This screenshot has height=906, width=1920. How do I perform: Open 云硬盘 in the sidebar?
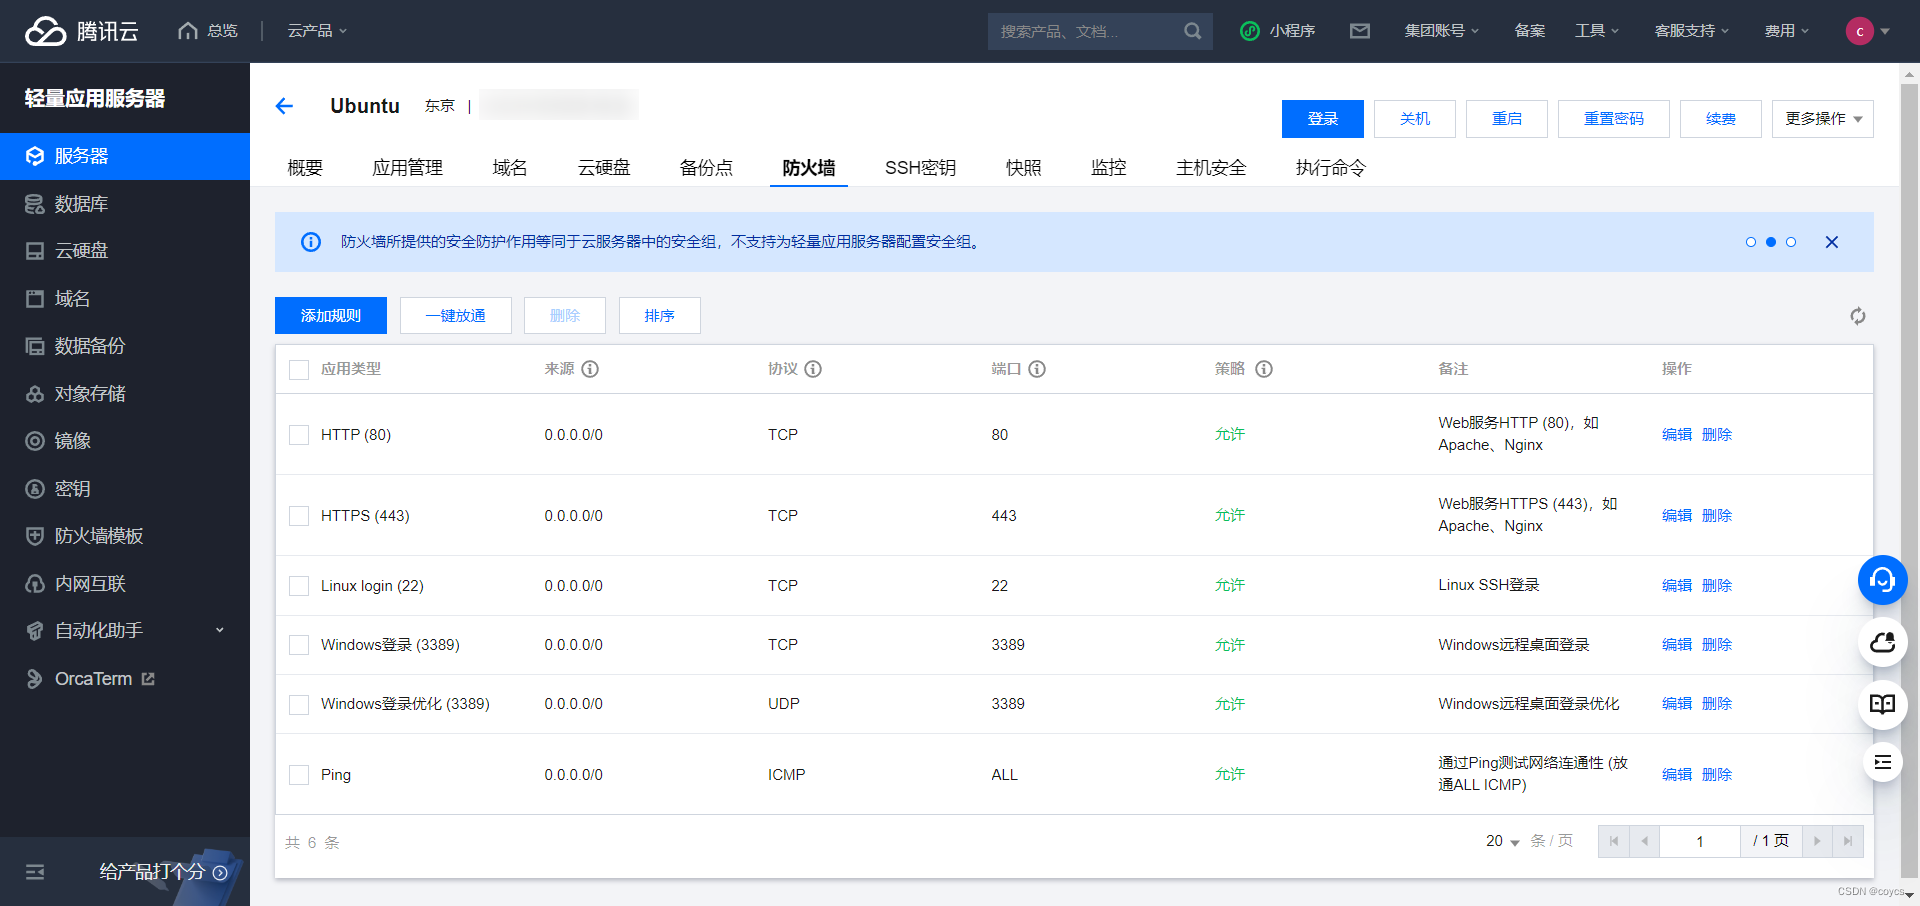(125, 251)
